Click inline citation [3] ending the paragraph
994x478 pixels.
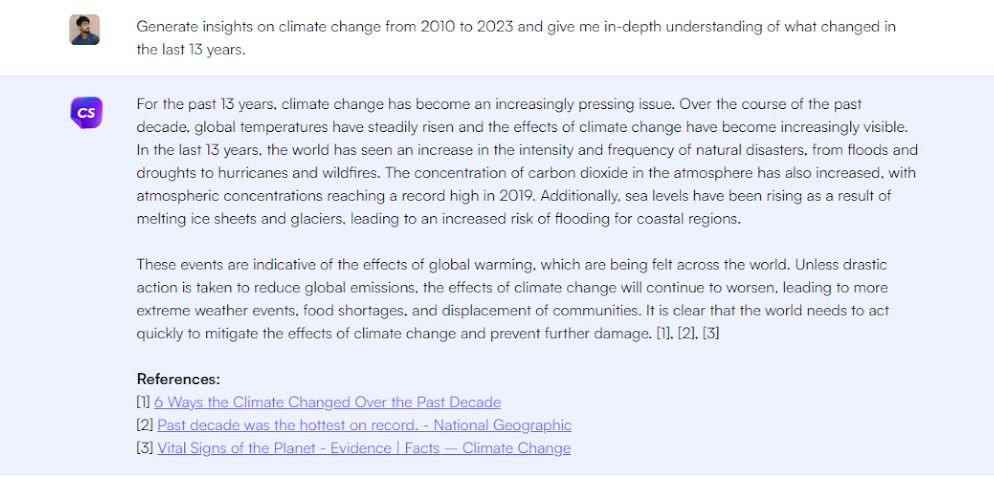[711, 333]
